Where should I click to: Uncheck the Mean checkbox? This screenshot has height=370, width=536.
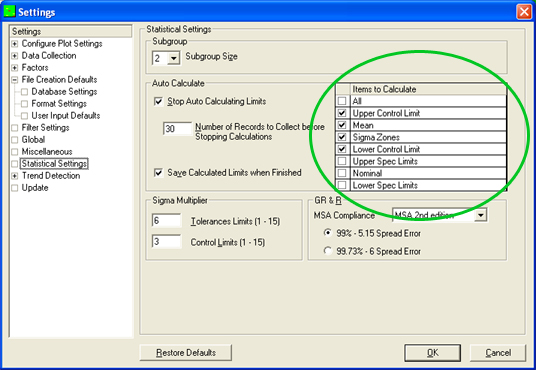coord(342,125)
